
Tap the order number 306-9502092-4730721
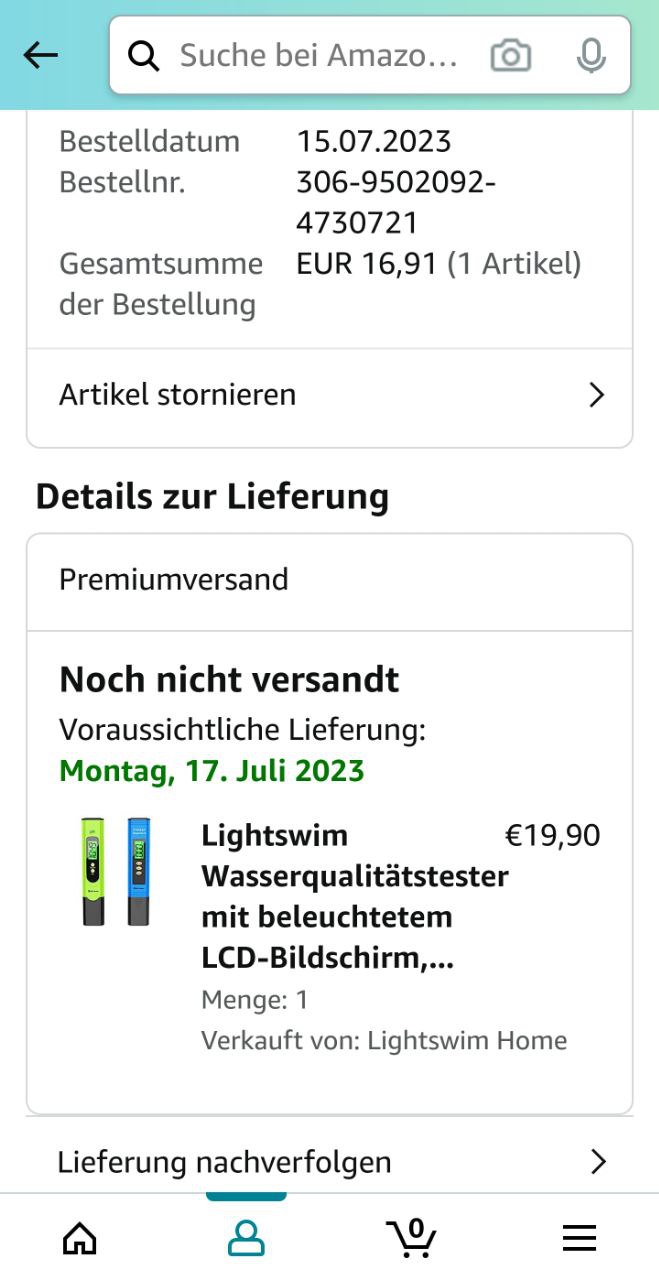click(396, 202)
